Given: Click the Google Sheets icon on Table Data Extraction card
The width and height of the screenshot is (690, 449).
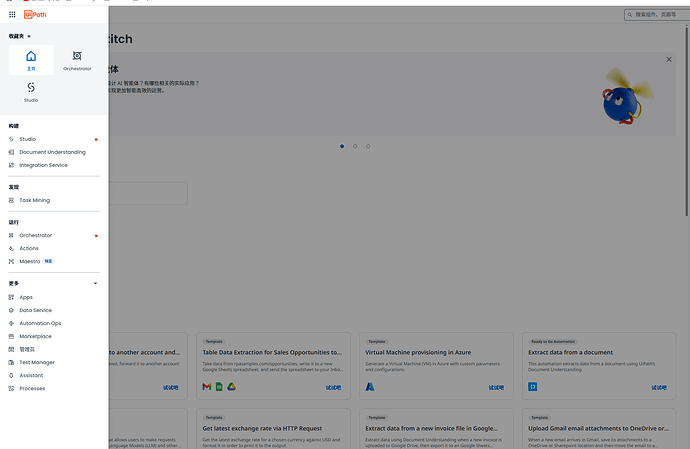Looking at the screenshot, I should point(219,386).
